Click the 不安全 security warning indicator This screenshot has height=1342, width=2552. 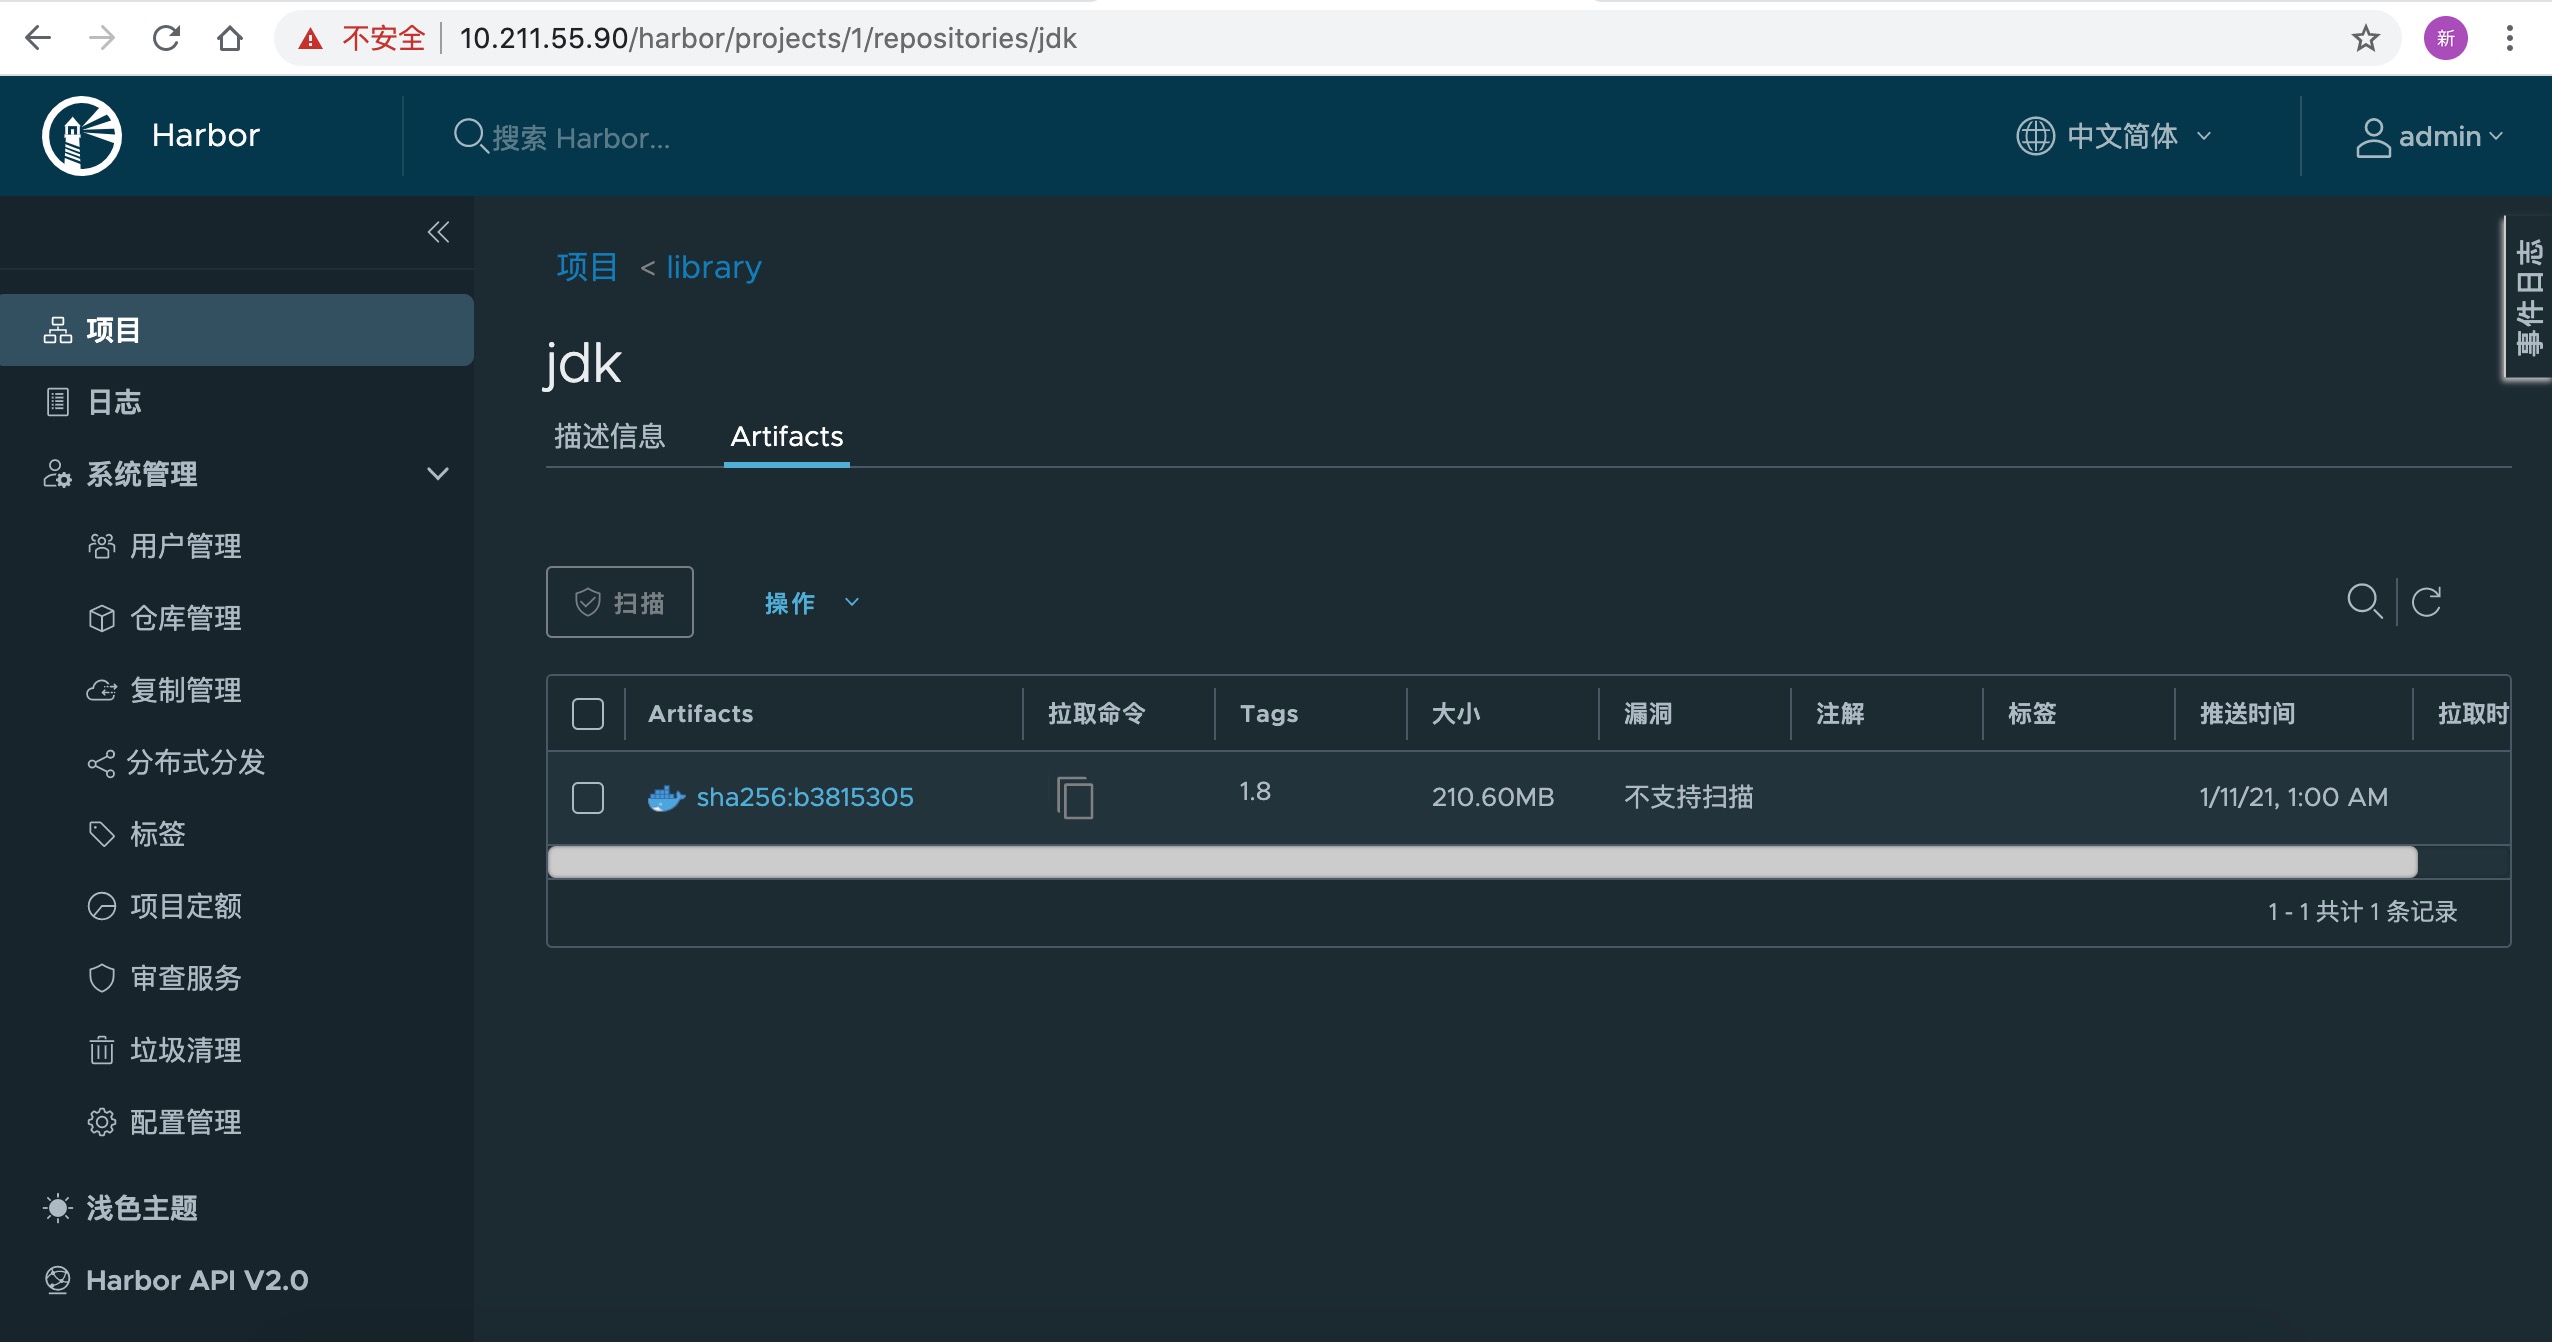pyautogui.click(x=362, y=38)
